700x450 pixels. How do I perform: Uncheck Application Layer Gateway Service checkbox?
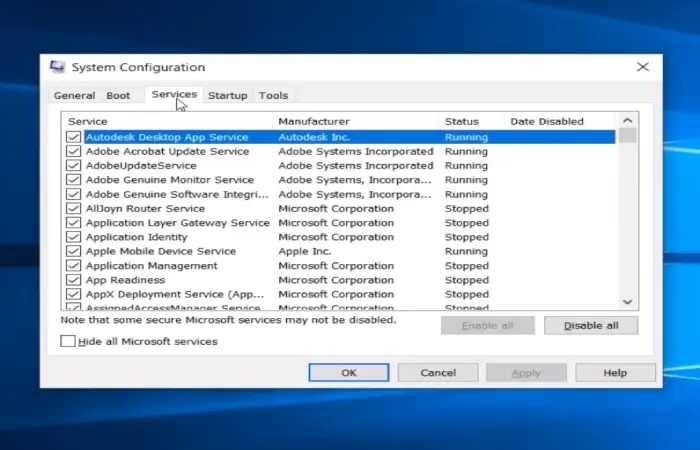[x=73, y=223]
